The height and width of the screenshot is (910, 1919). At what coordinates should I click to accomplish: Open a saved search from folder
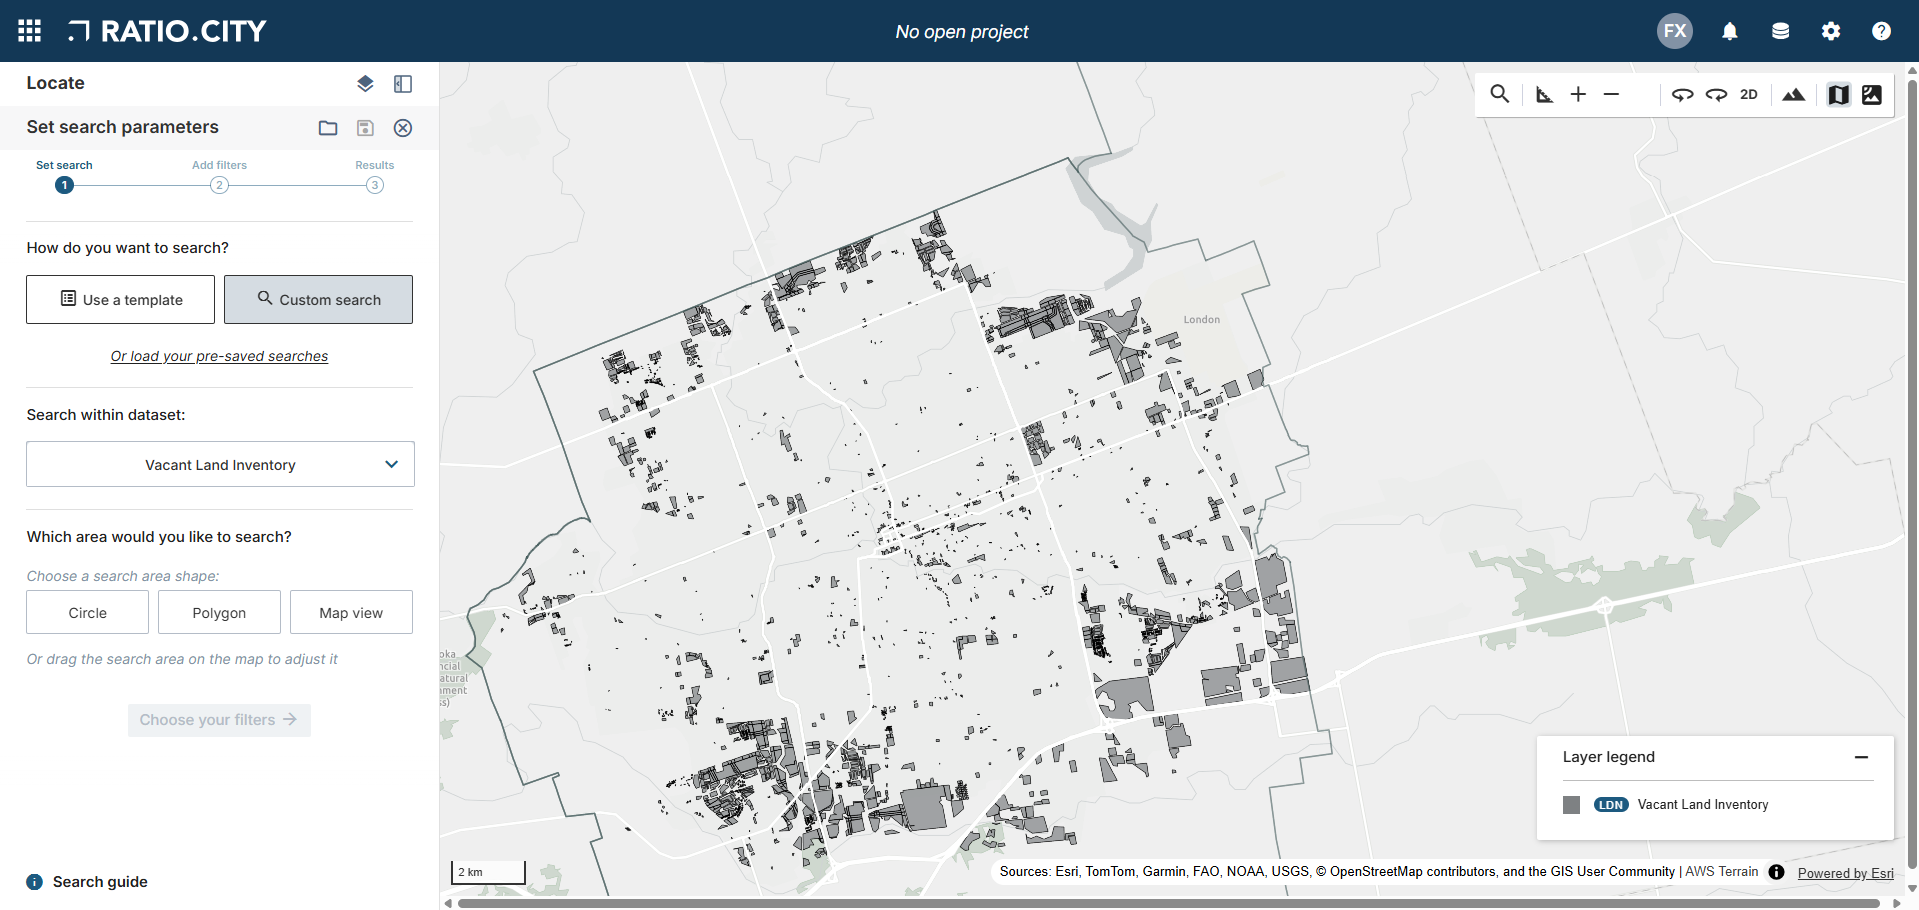point(328,128)
